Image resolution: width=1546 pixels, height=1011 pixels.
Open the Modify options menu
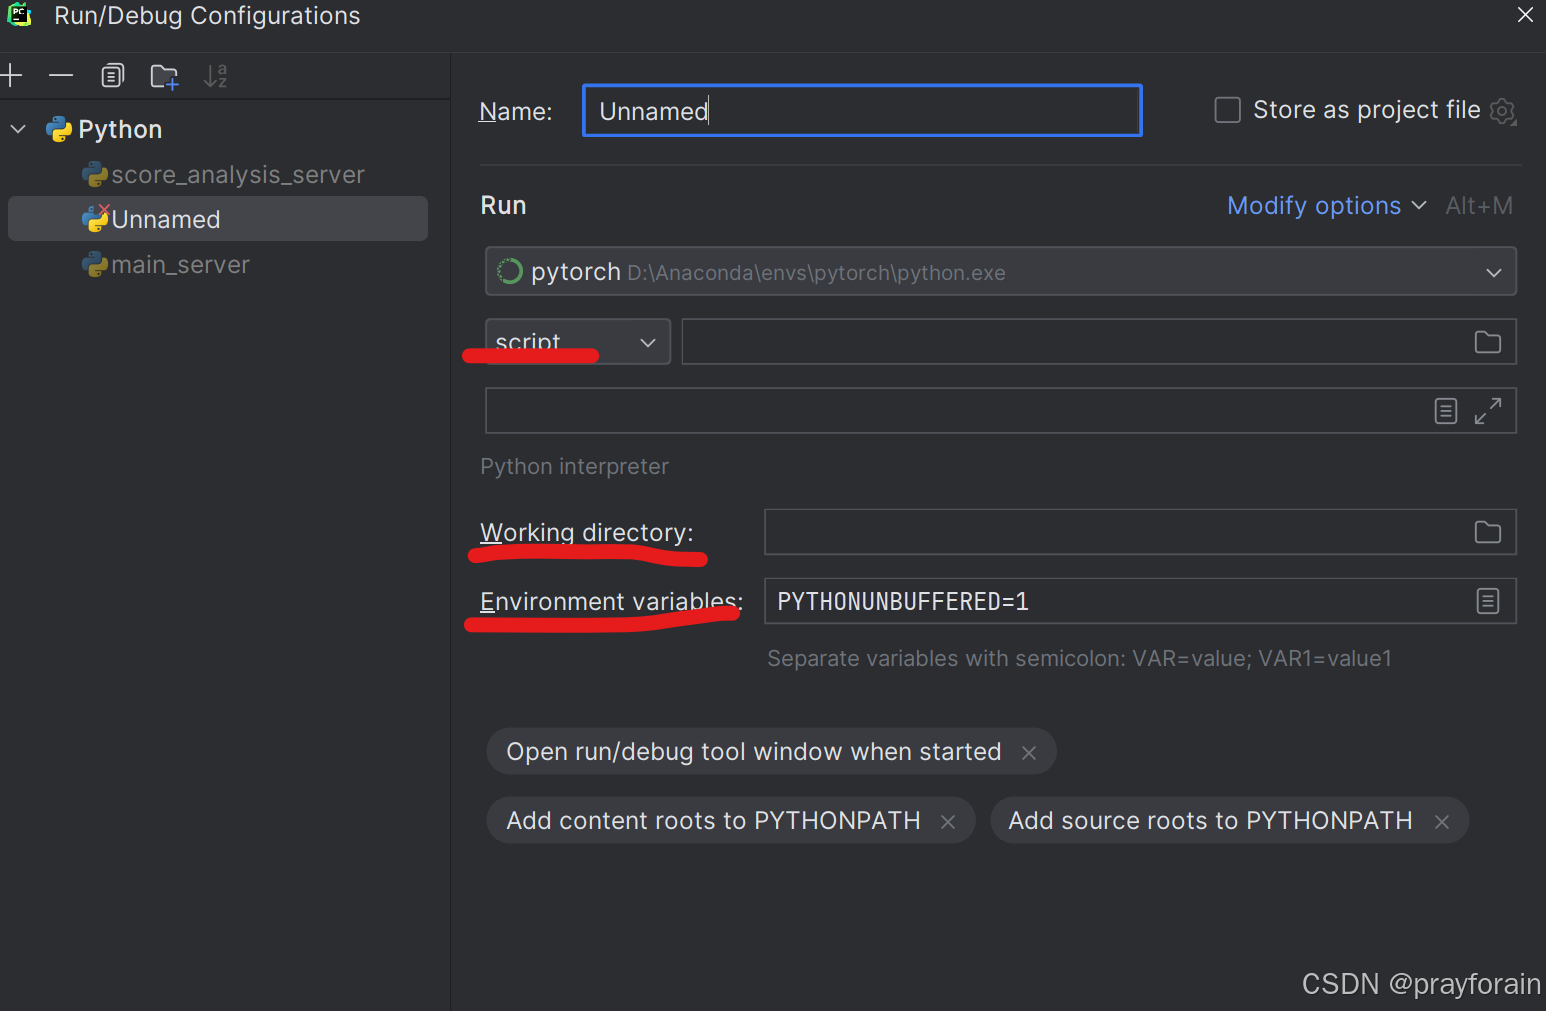click(1325, 206)
